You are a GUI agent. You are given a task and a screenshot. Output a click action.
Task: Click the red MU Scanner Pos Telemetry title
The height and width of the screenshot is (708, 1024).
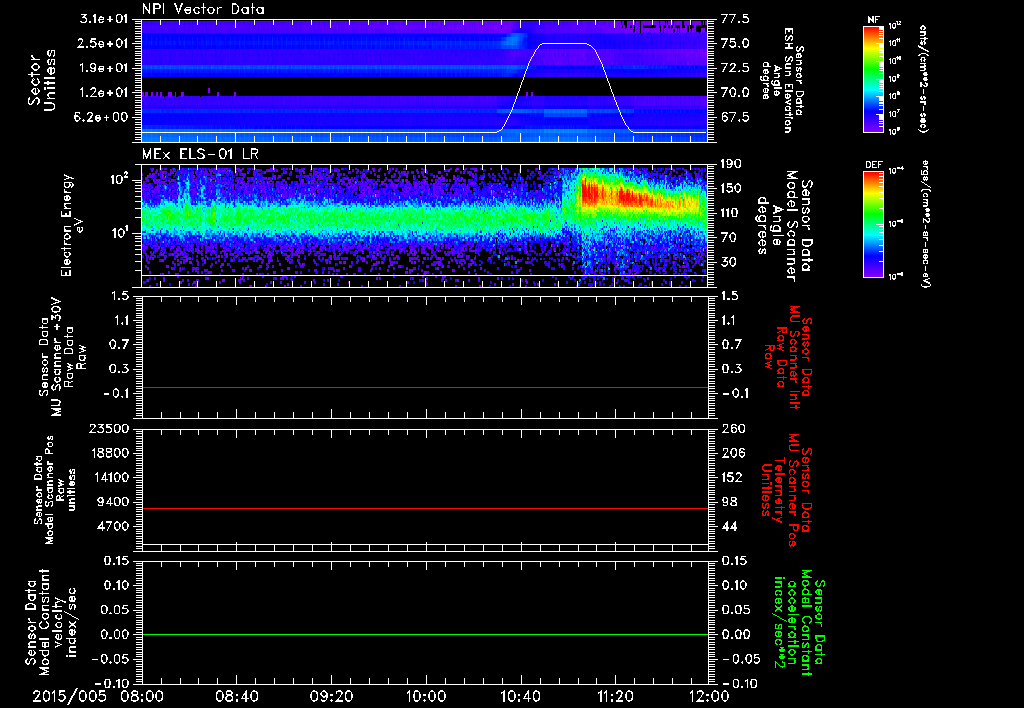(x=788, y=490)
